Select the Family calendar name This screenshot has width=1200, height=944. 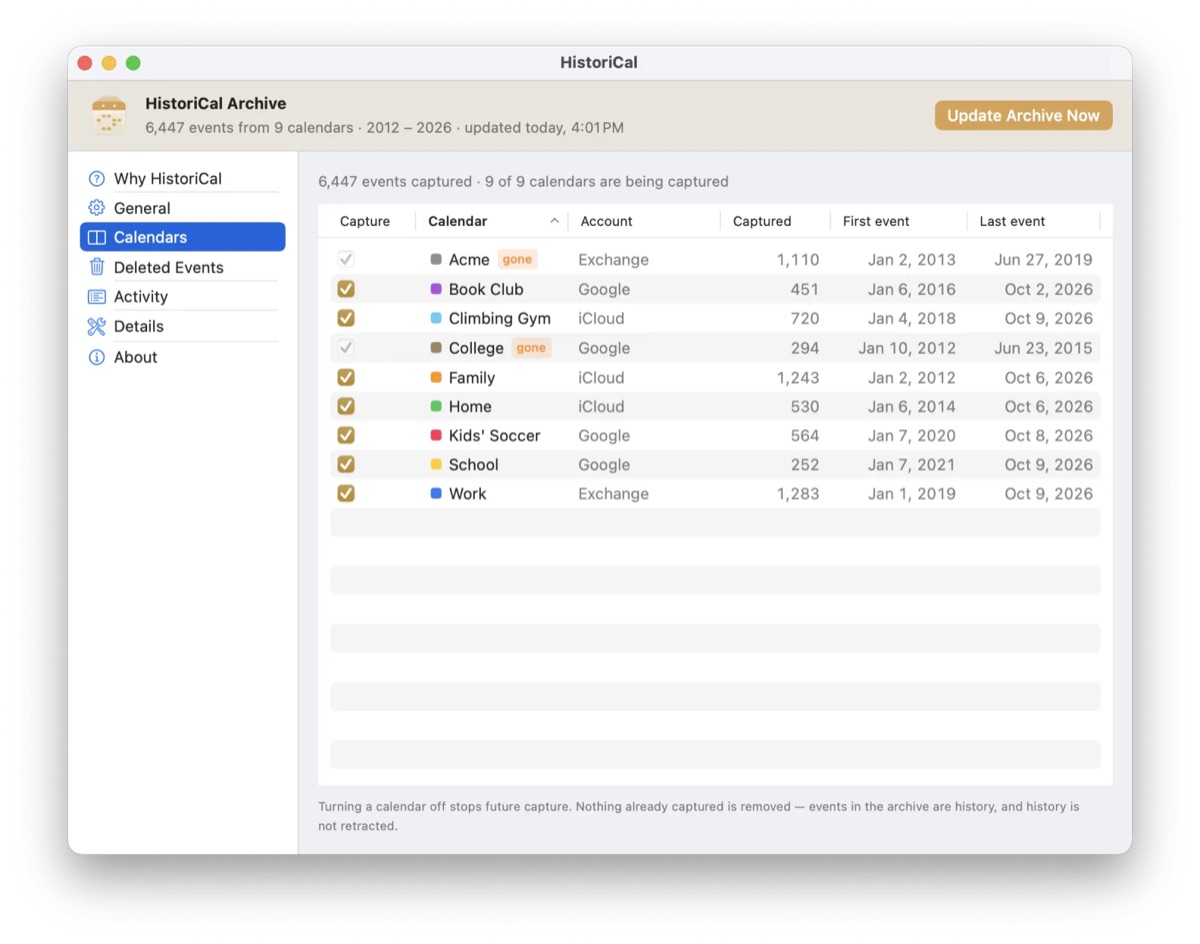click(x=472, y=377)
